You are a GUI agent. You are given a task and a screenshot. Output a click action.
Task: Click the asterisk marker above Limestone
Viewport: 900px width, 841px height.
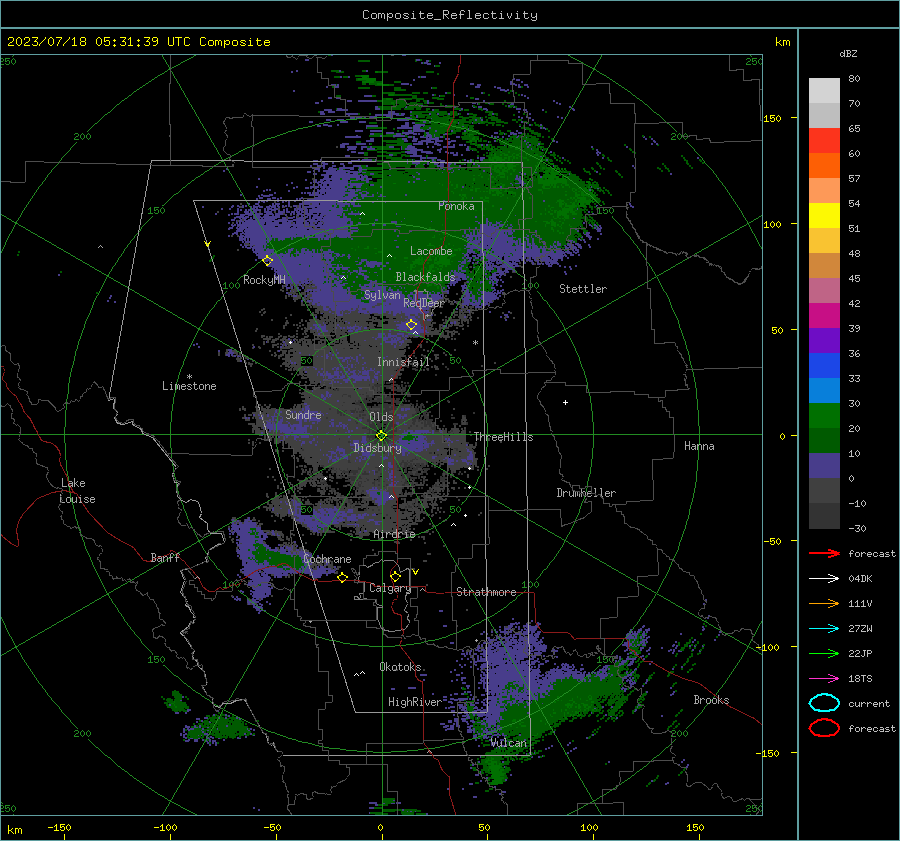pos(189,377)
